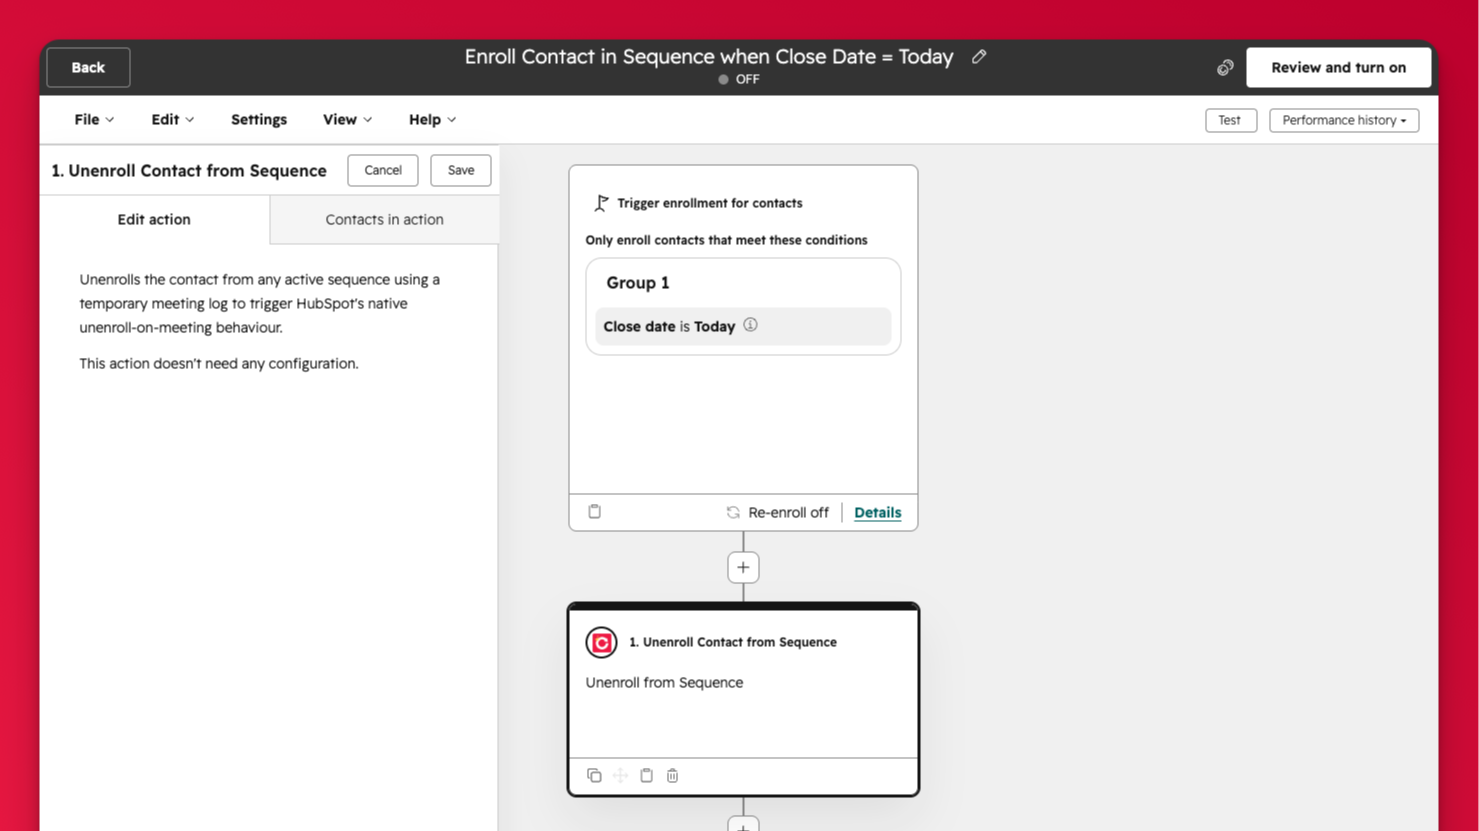
Task: Click the 1. Unenroll Contact from Sequence card title
Action: coord(733,642)
